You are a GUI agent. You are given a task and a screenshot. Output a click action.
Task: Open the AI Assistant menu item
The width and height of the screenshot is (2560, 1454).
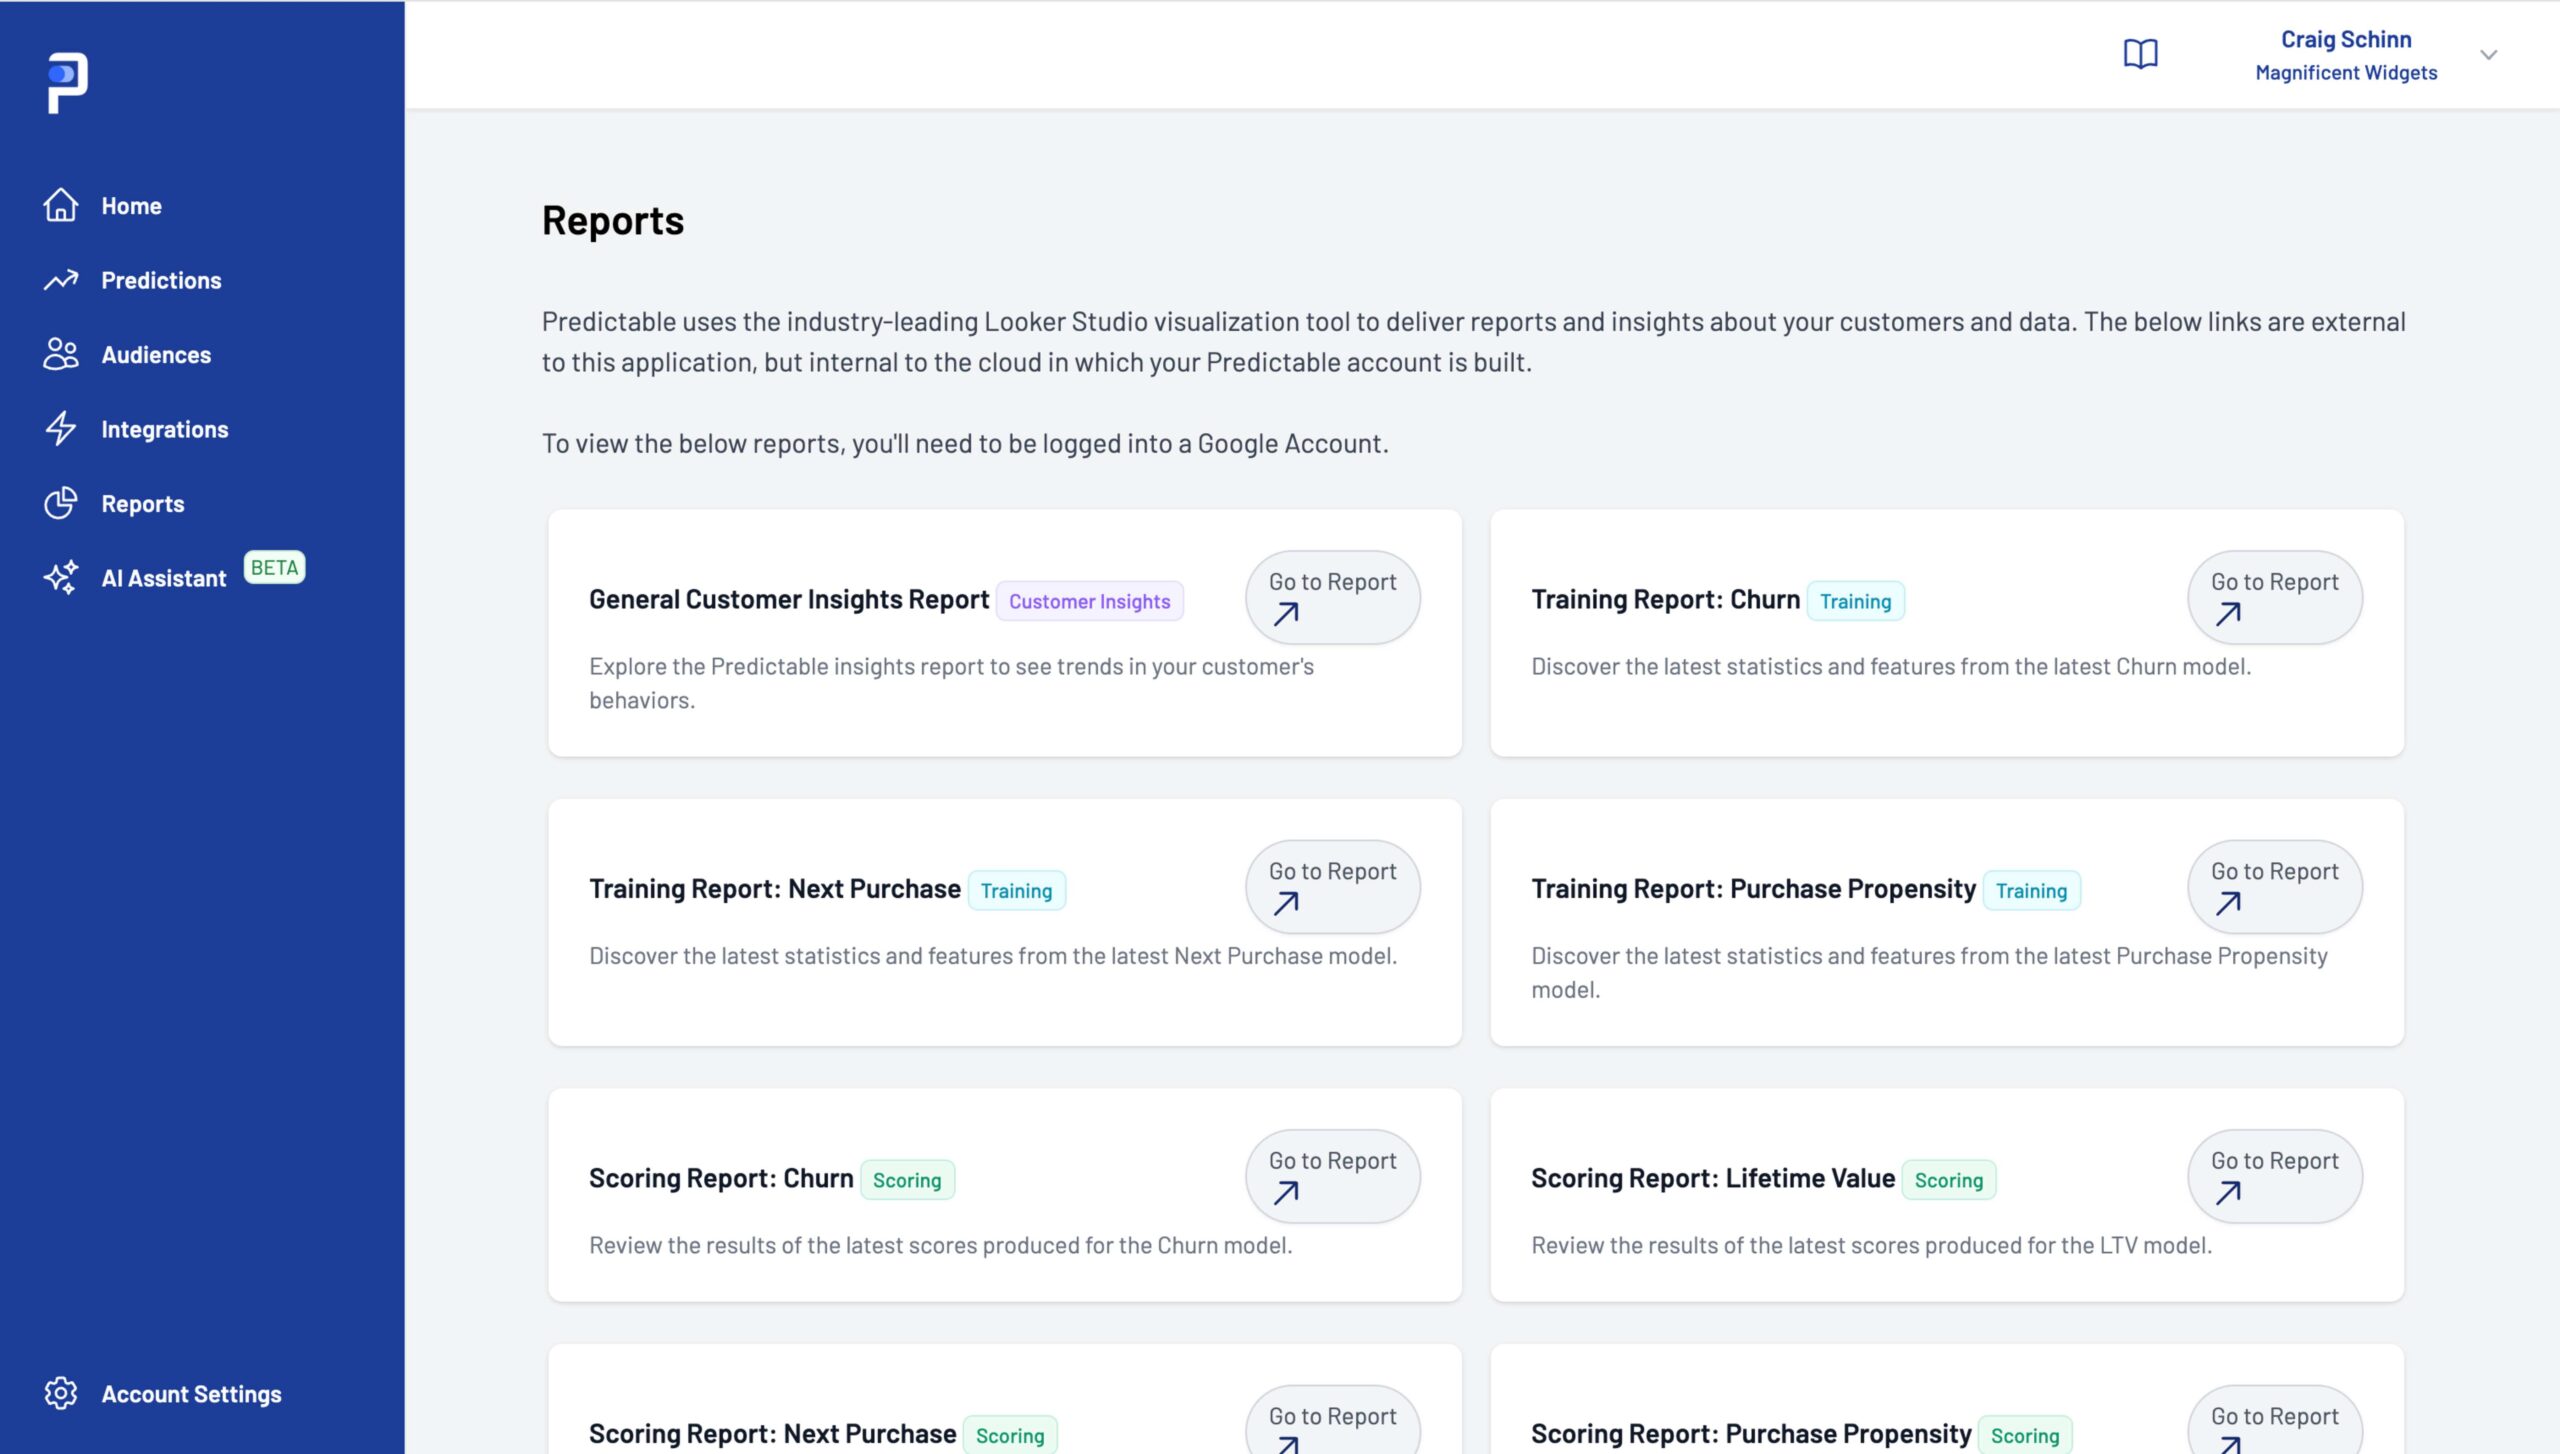pos(164,578)
